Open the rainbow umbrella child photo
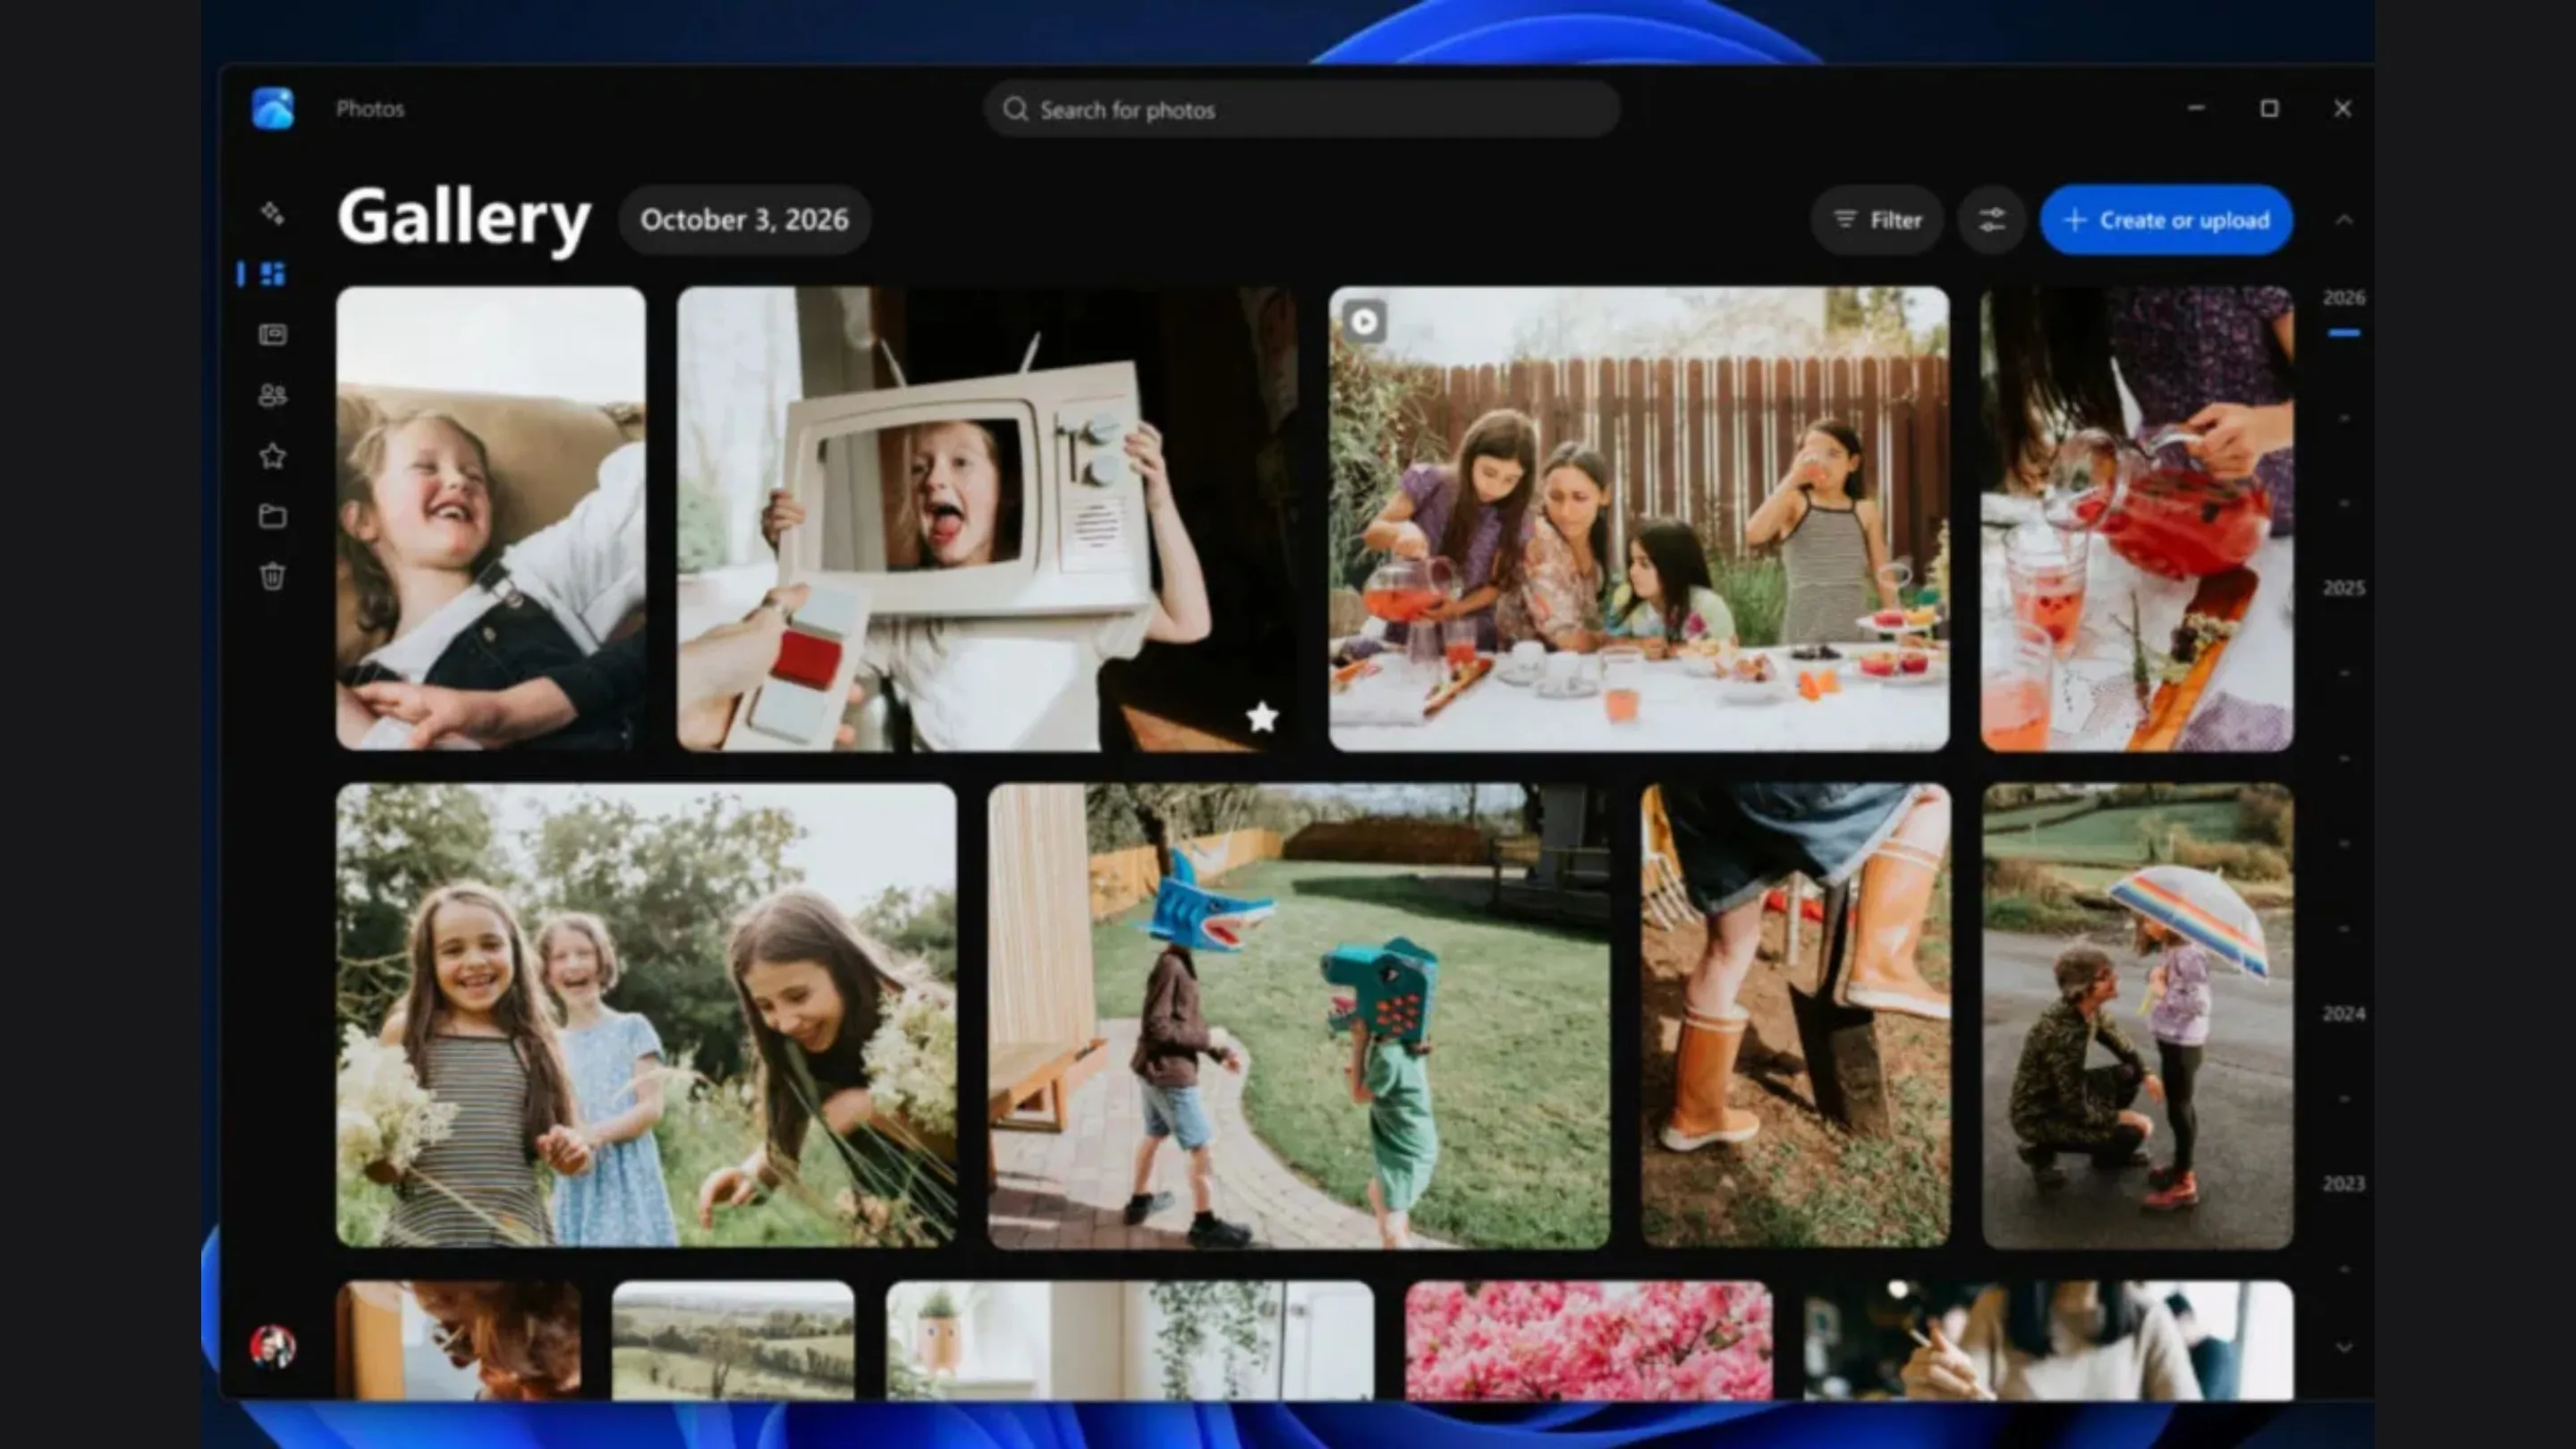Screen dimensions: 2576x1449 coord(2138,1015)
